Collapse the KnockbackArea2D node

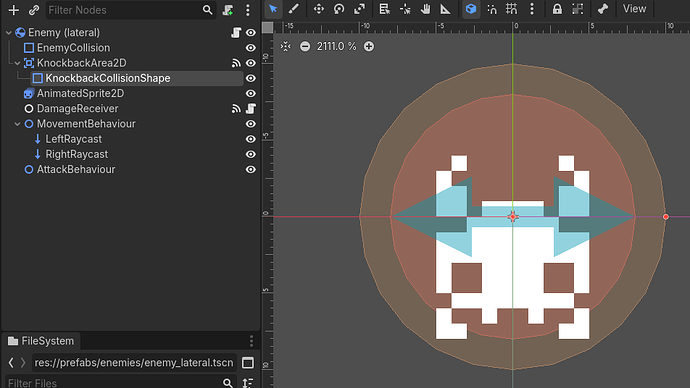18,63
